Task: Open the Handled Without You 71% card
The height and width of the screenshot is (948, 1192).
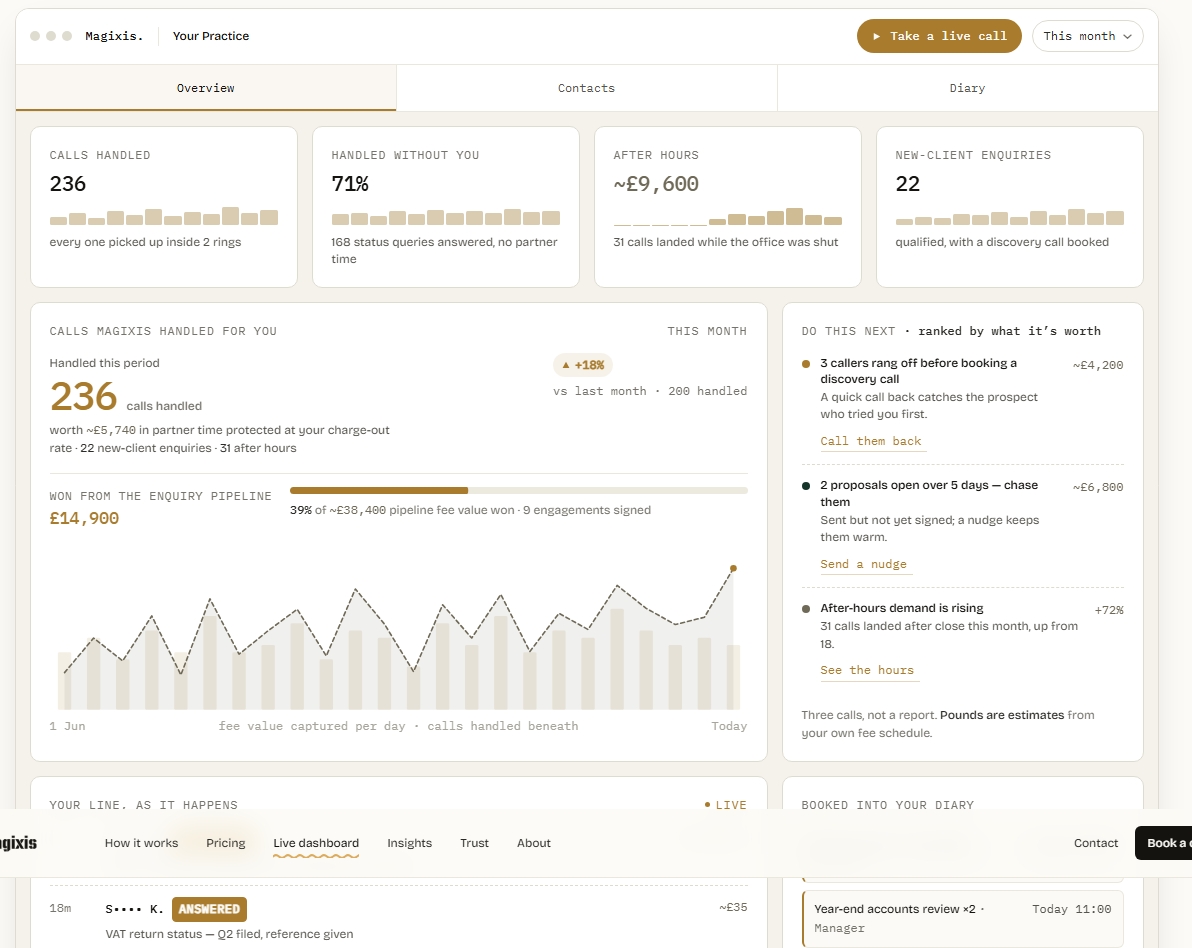Action: click(445, 207)
